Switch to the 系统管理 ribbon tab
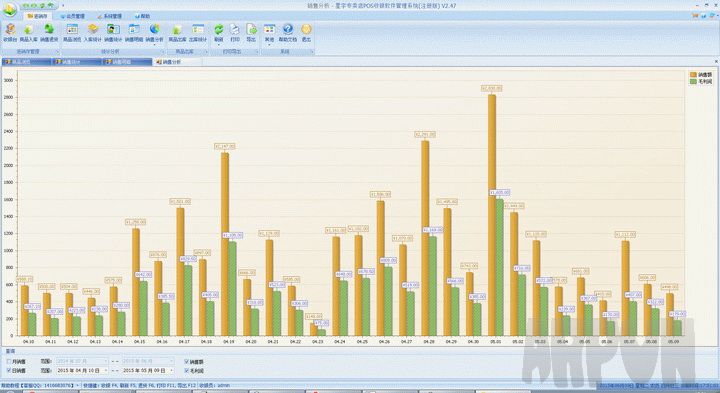Image resolution: width=720 pixels, height=393 pixels. pyautogui.click(x=109, y=16)
